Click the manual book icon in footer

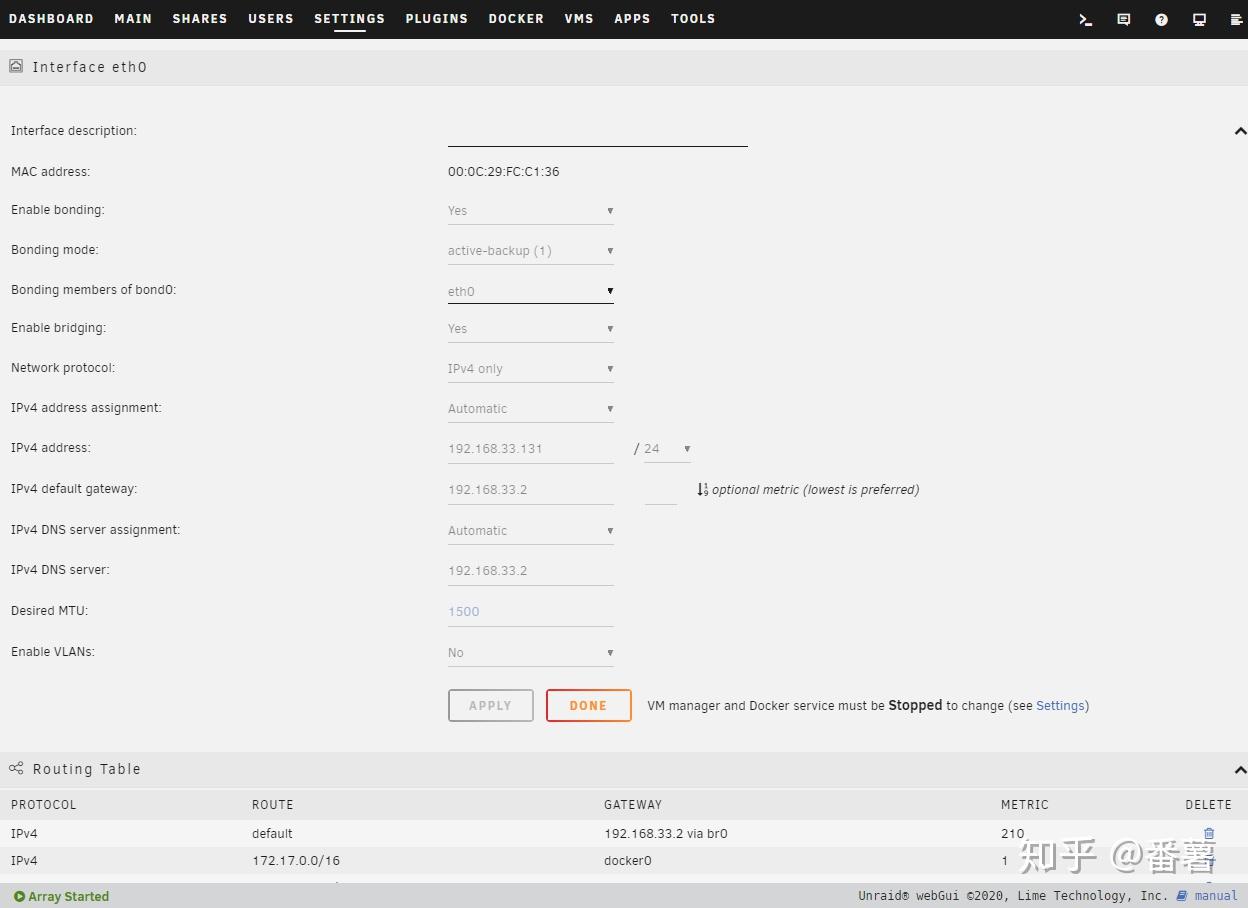click(x=1182, y=896)
